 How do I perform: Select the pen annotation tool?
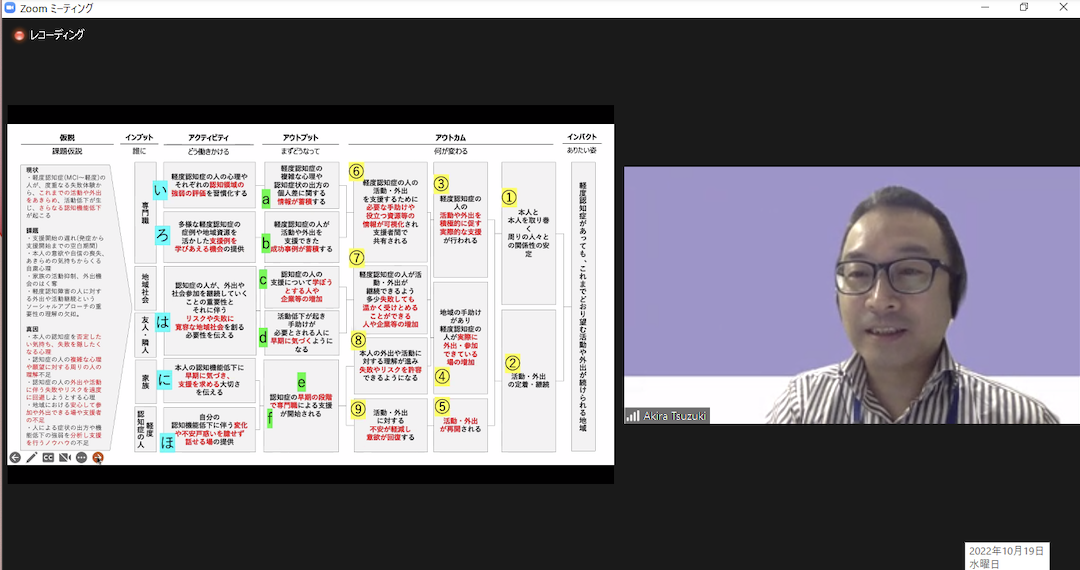(x=31, y=457)
